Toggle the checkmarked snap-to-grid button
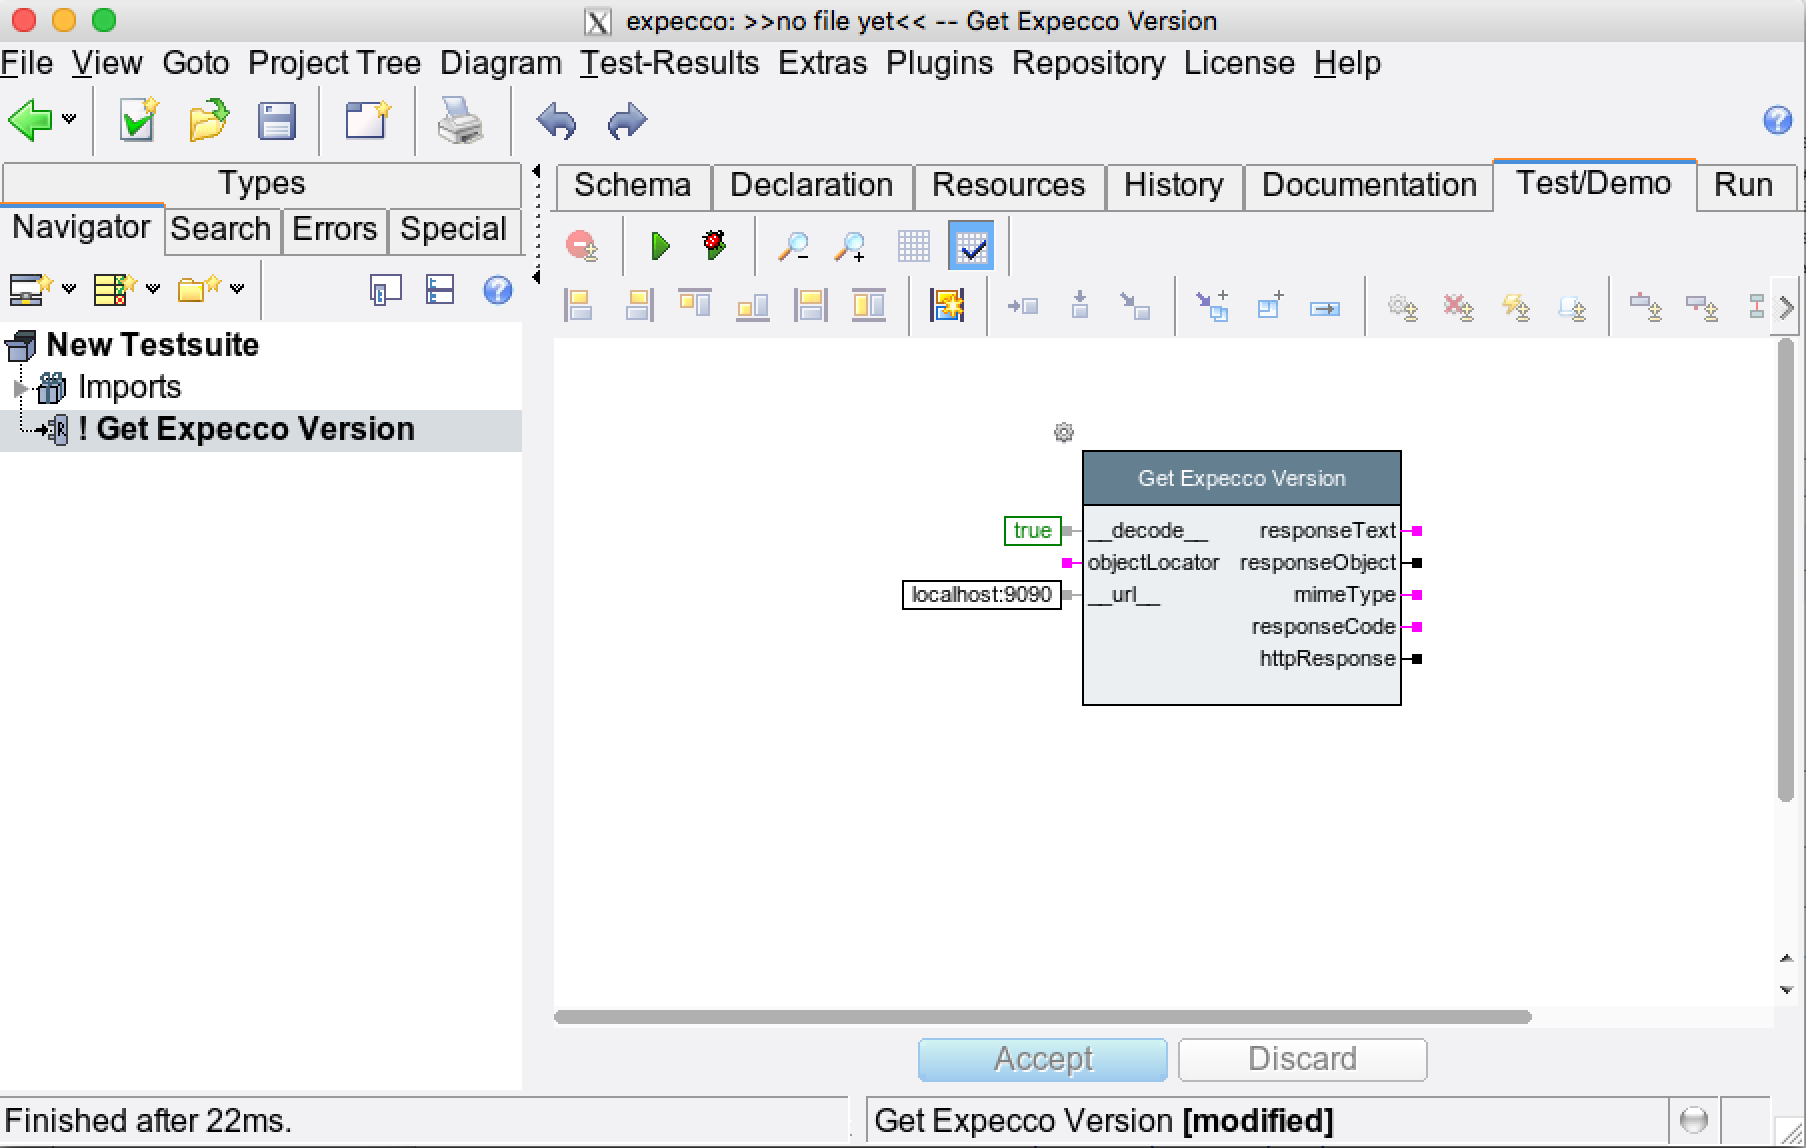This screenshot has width=1806, height=1148. pyautogui.click(x=971, y=246)
